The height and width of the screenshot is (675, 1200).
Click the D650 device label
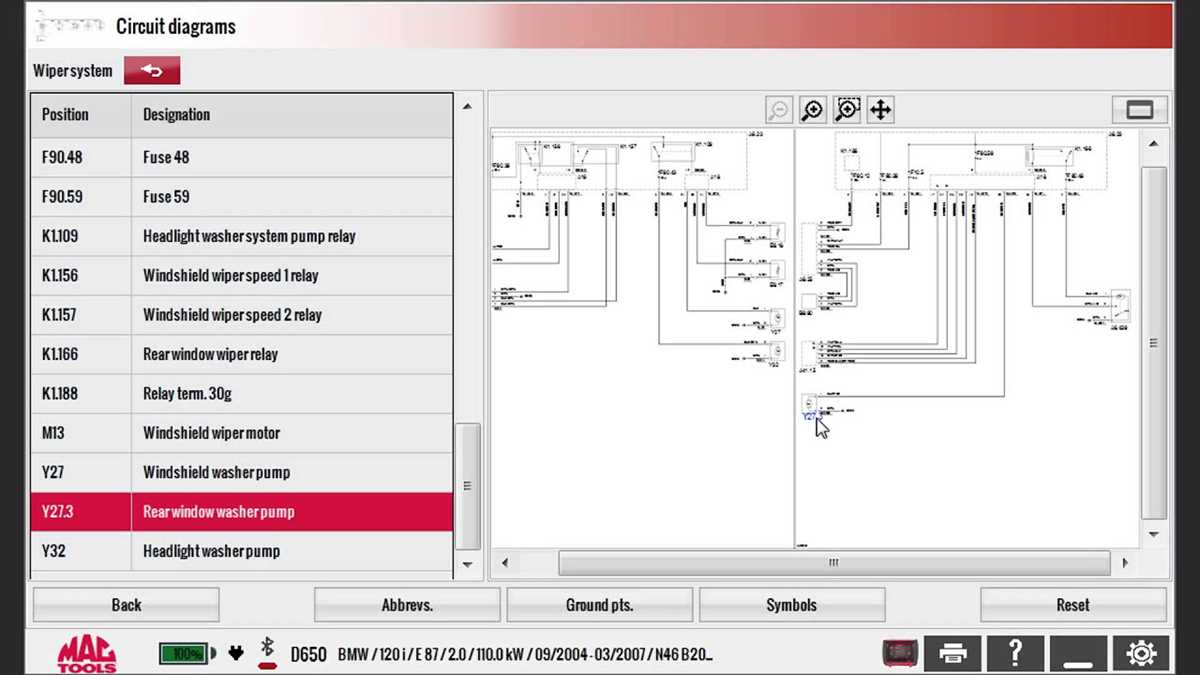click(308, 655)
